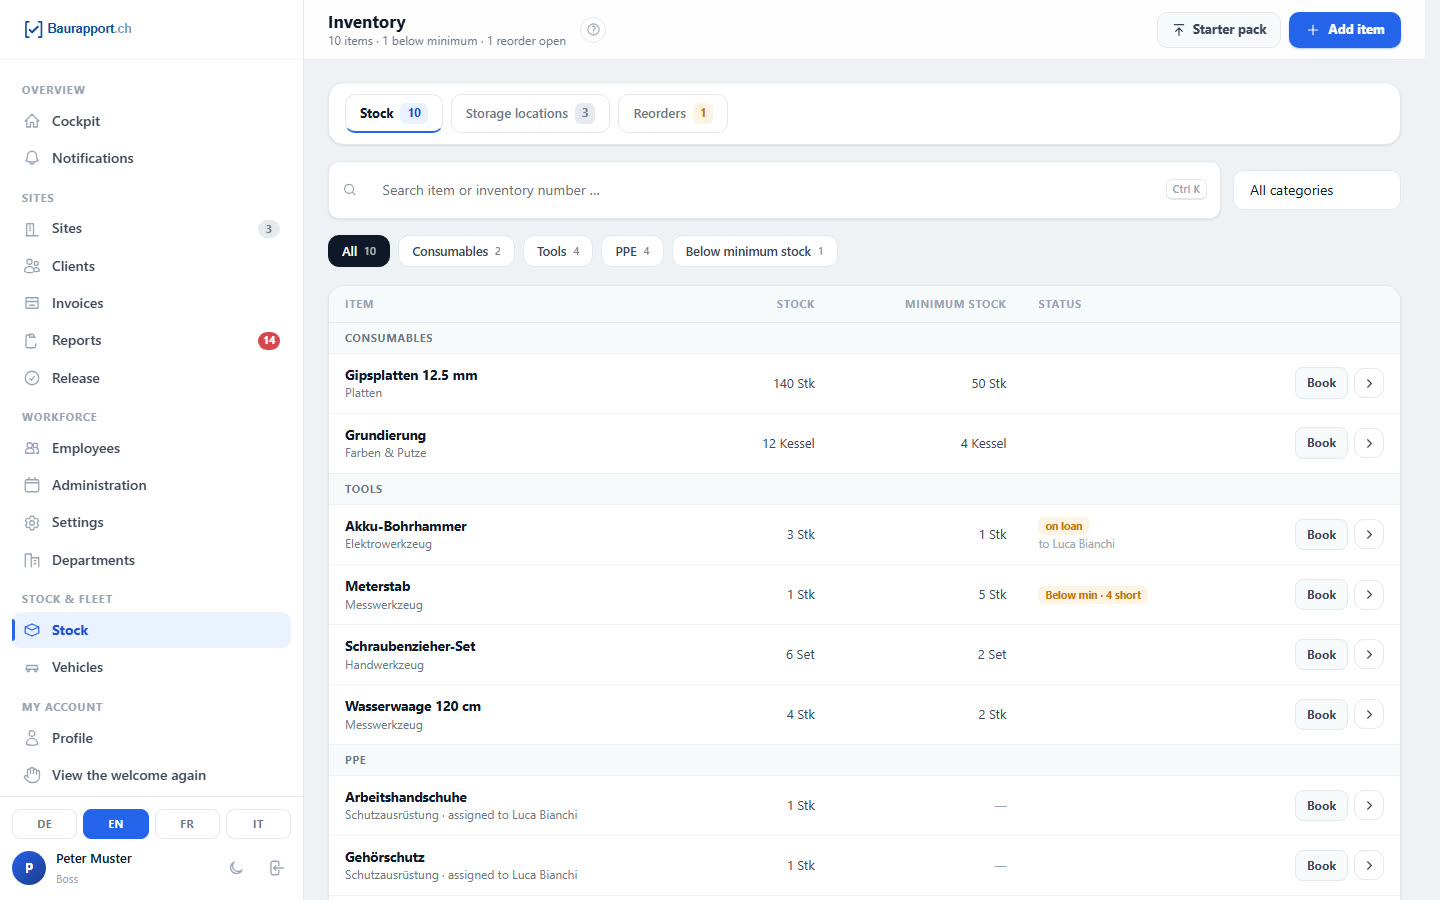Filter list by Consumables chip
Viewport: 1440px width, 900px height.
457,251
